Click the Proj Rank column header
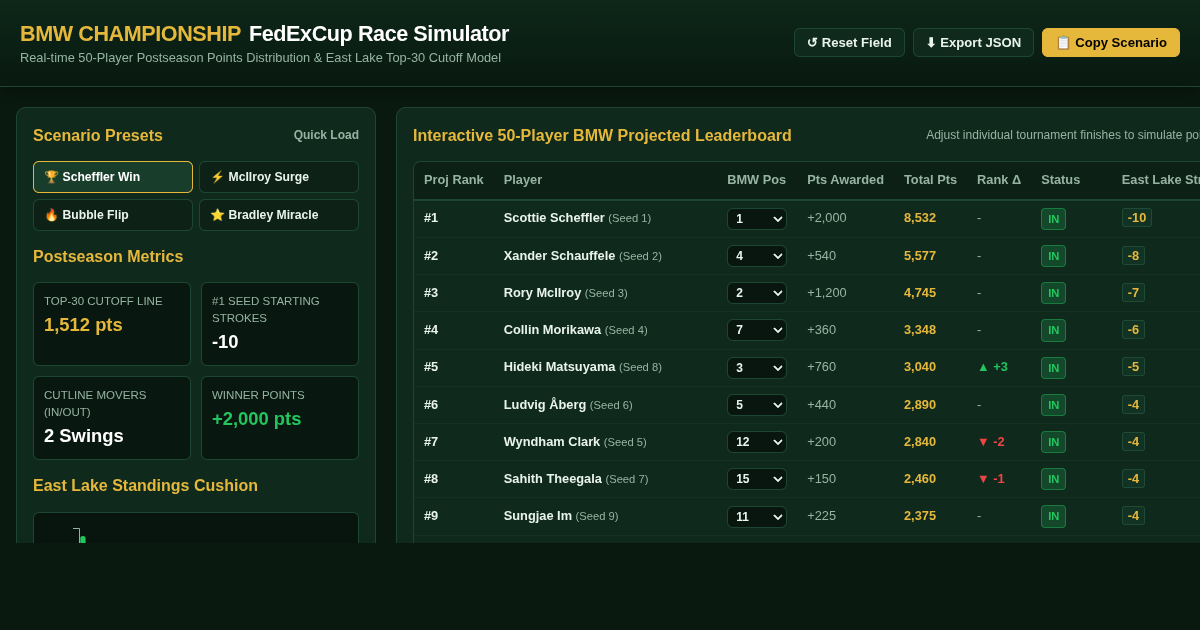The image size is (1200, 630). point(454,180)
